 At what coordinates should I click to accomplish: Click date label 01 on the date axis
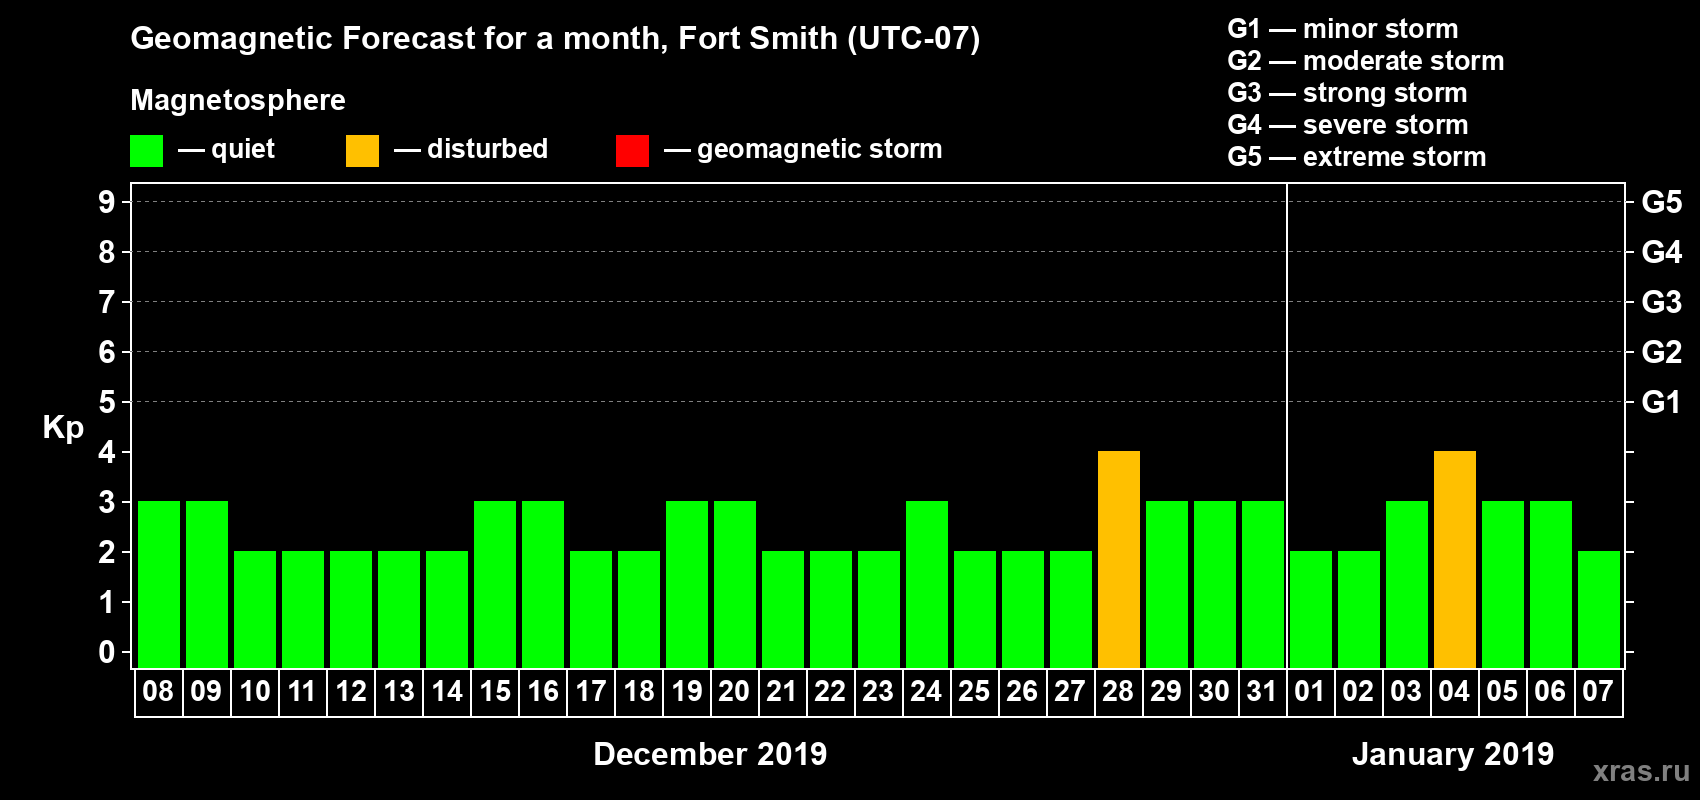[1310, 692]
